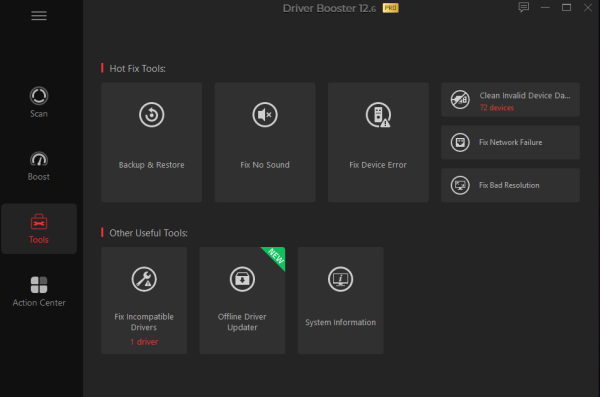Launch Fix Device Error label
The width and height of the screenshot is (600, 397).
tap(378, 165)
